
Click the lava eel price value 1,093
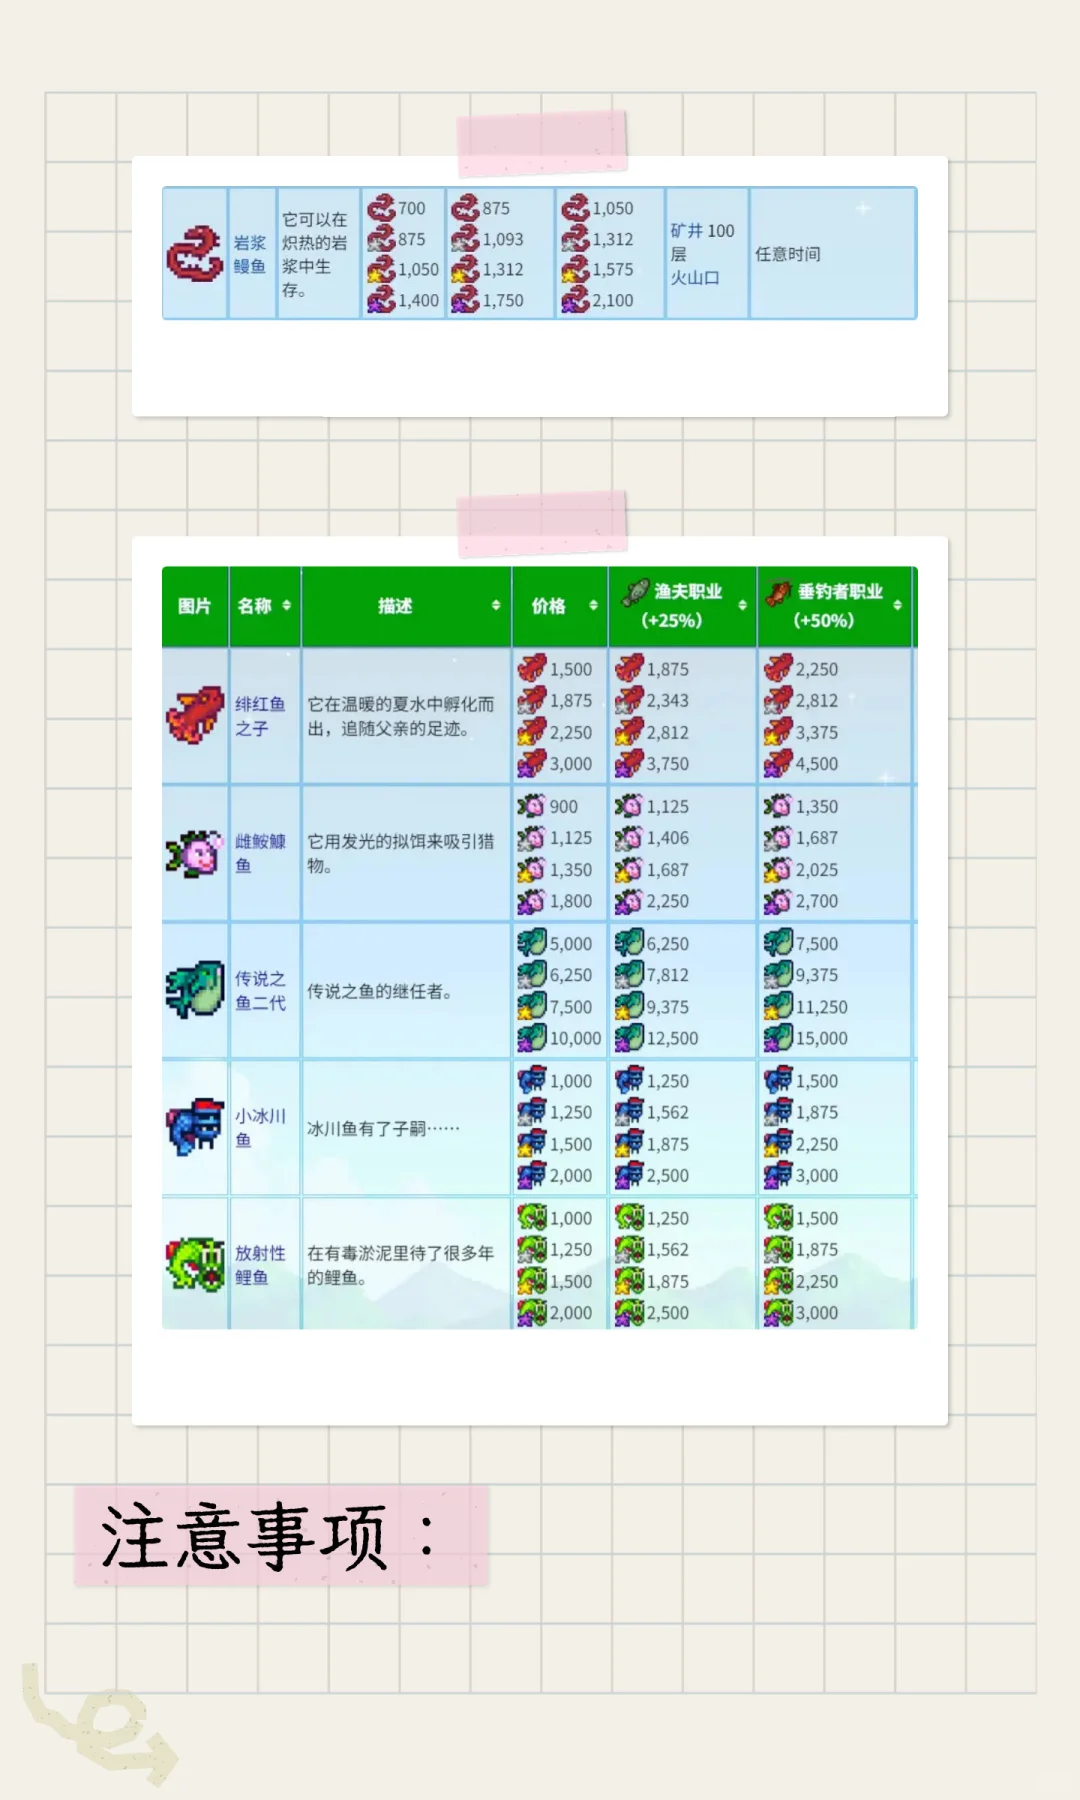pyautogui.click(x=503, y=239)
